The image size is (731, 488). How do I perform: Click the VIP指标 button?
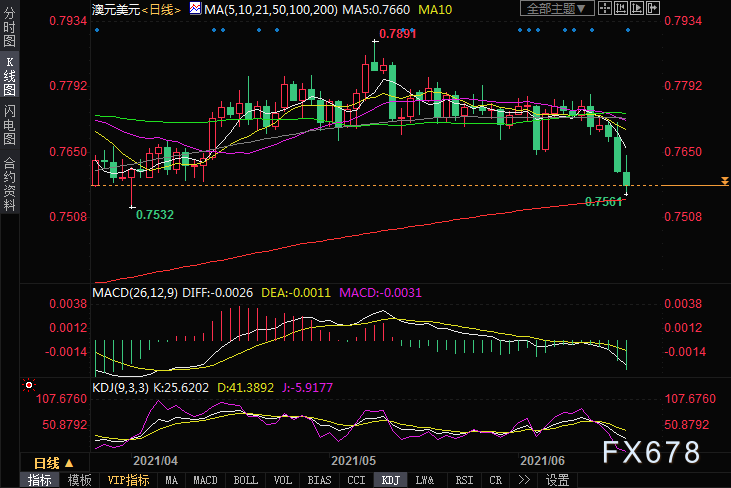coord(128,480)
